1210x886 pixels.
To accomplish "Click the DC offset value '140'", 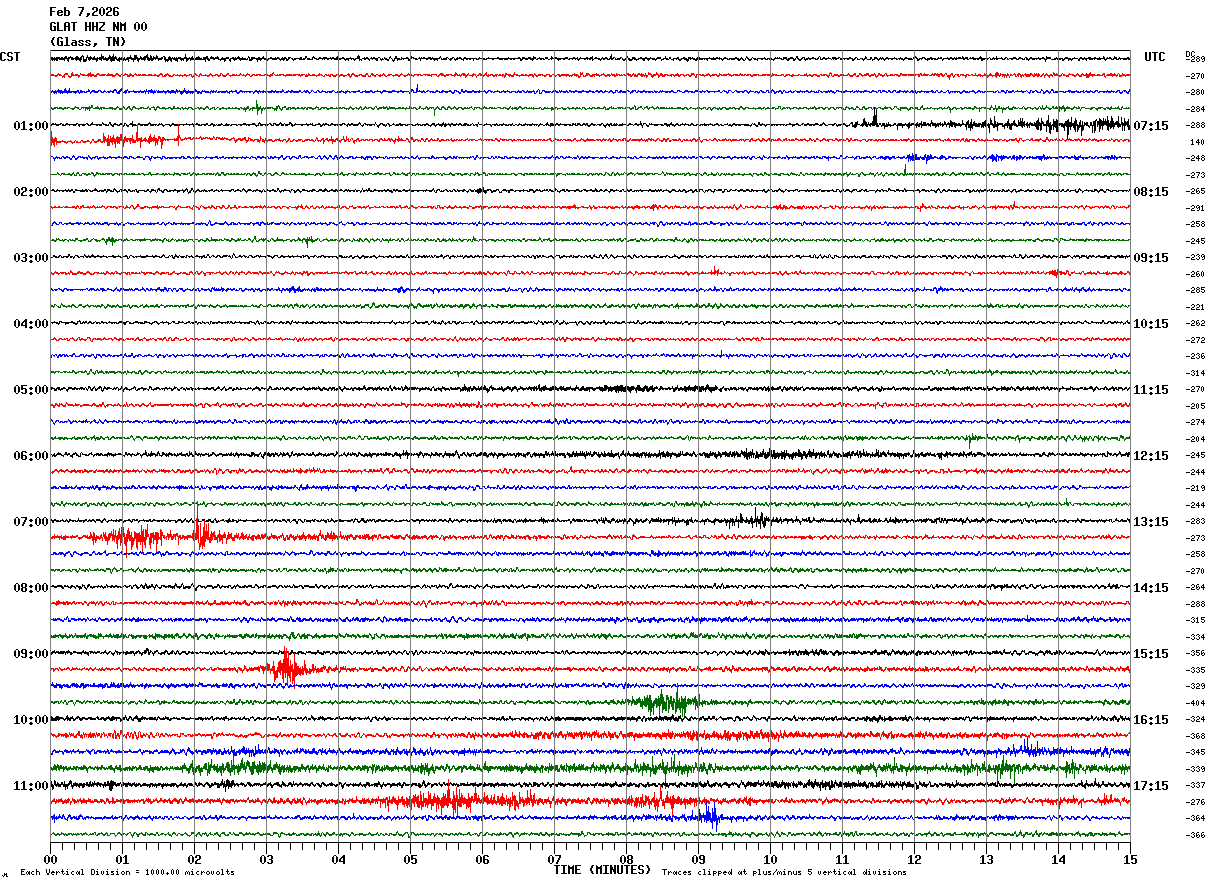I will [1197, 142].
